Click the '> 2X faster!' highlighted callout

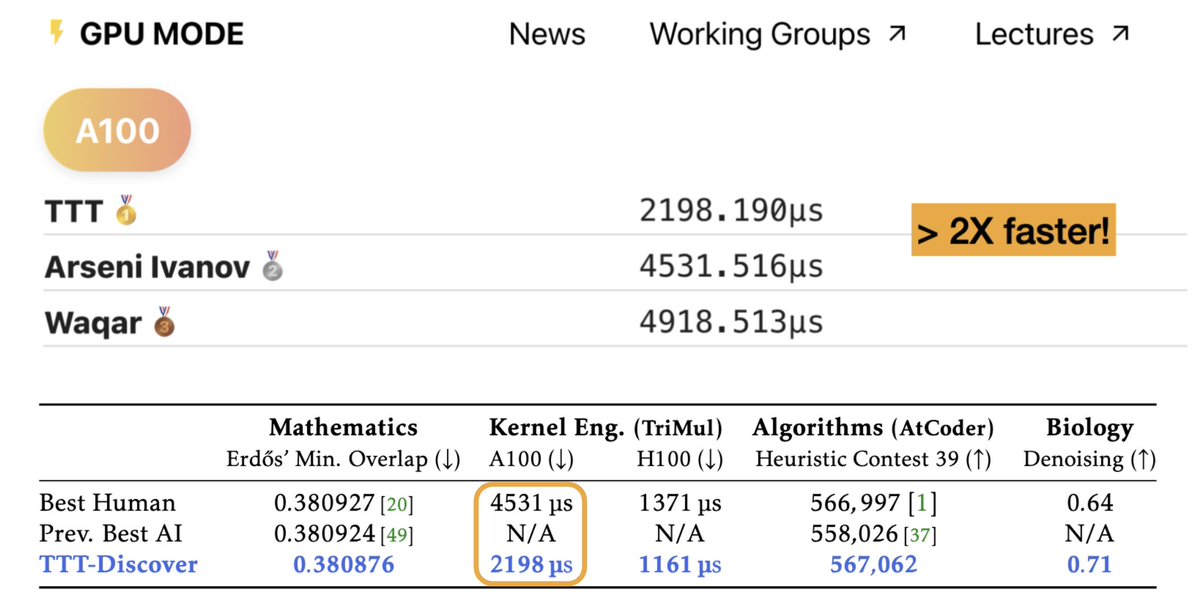pyautogui.click(x=1013, y=231)
